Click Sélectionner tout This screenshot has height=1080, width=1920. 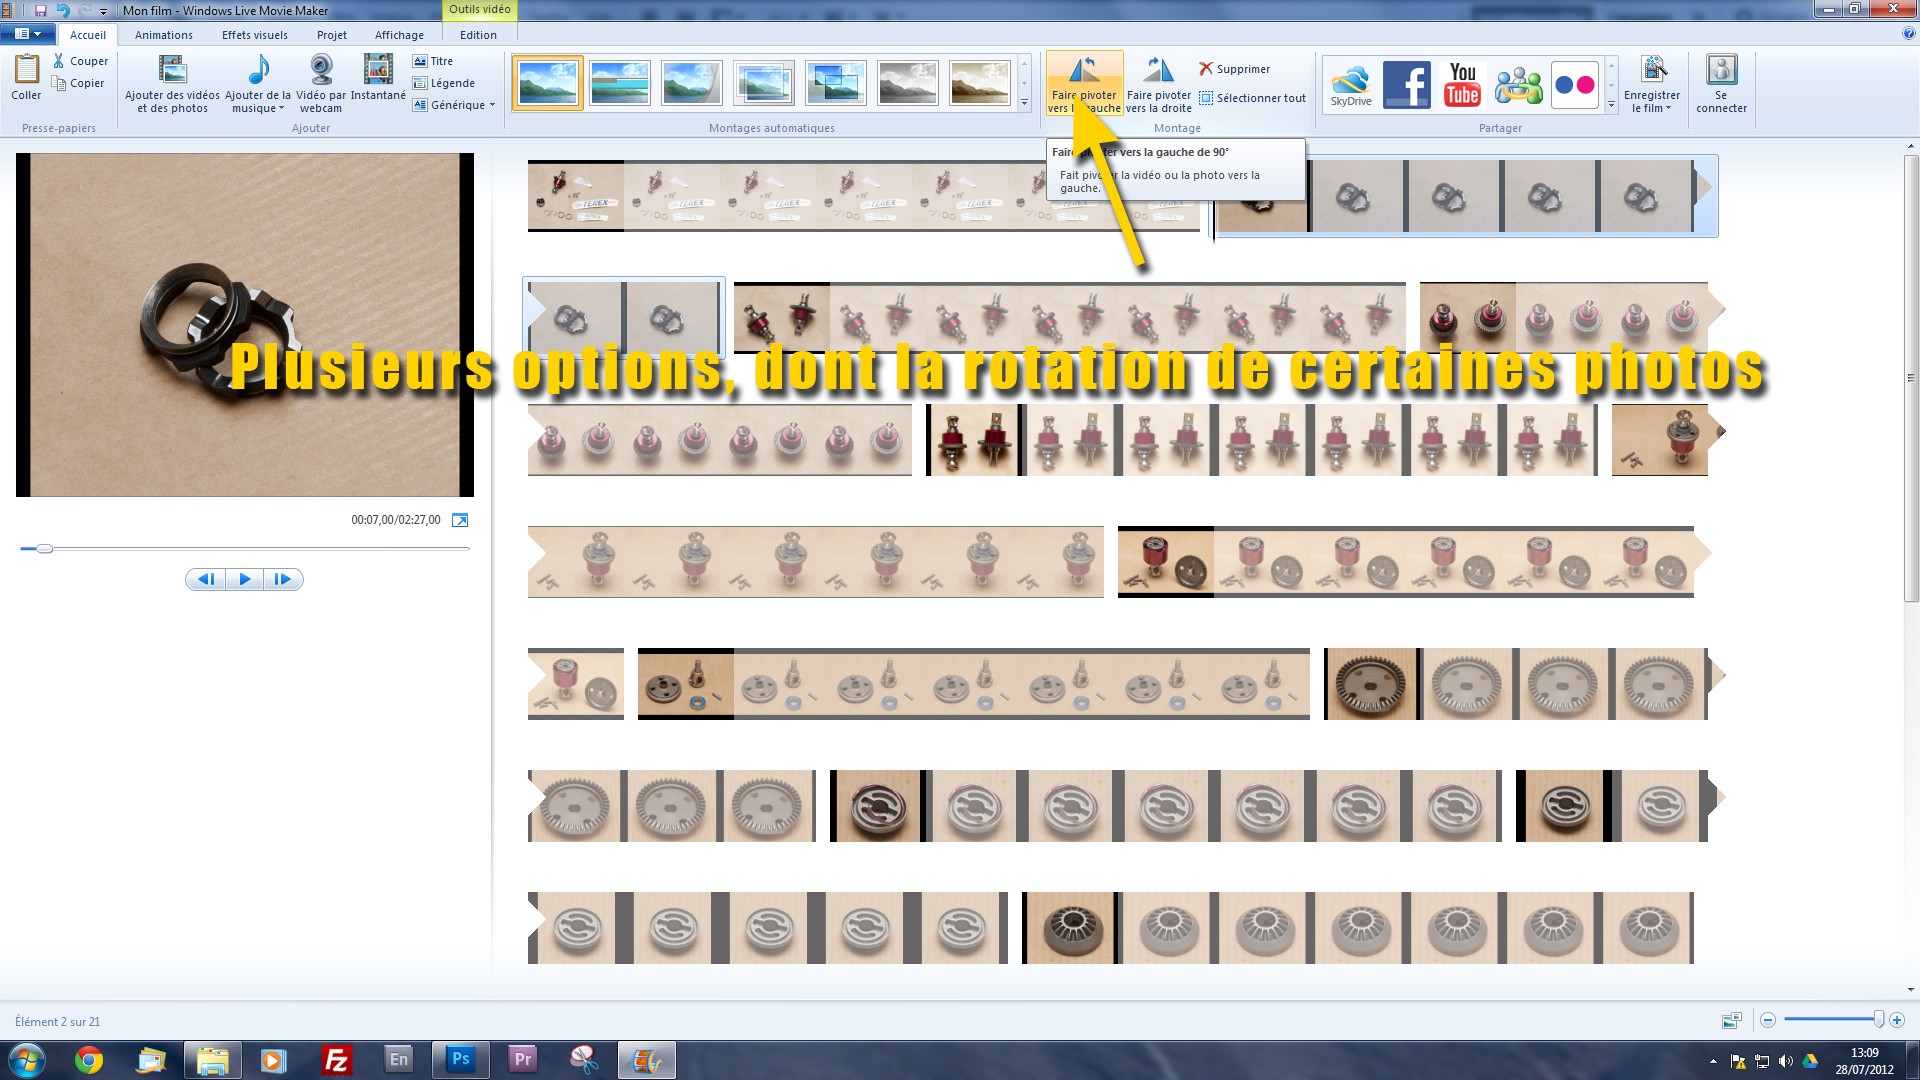pyautogui.click(x=1252, y=98)
